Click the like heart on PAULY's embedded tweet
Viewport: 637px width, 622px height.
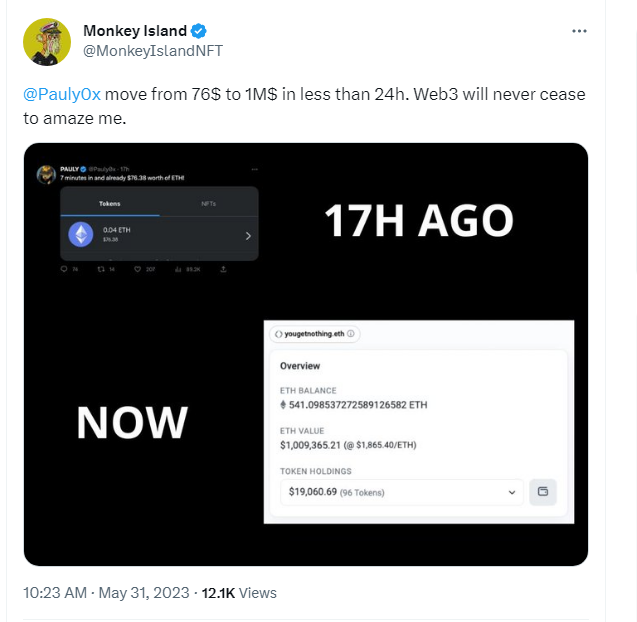click(138, 269)
